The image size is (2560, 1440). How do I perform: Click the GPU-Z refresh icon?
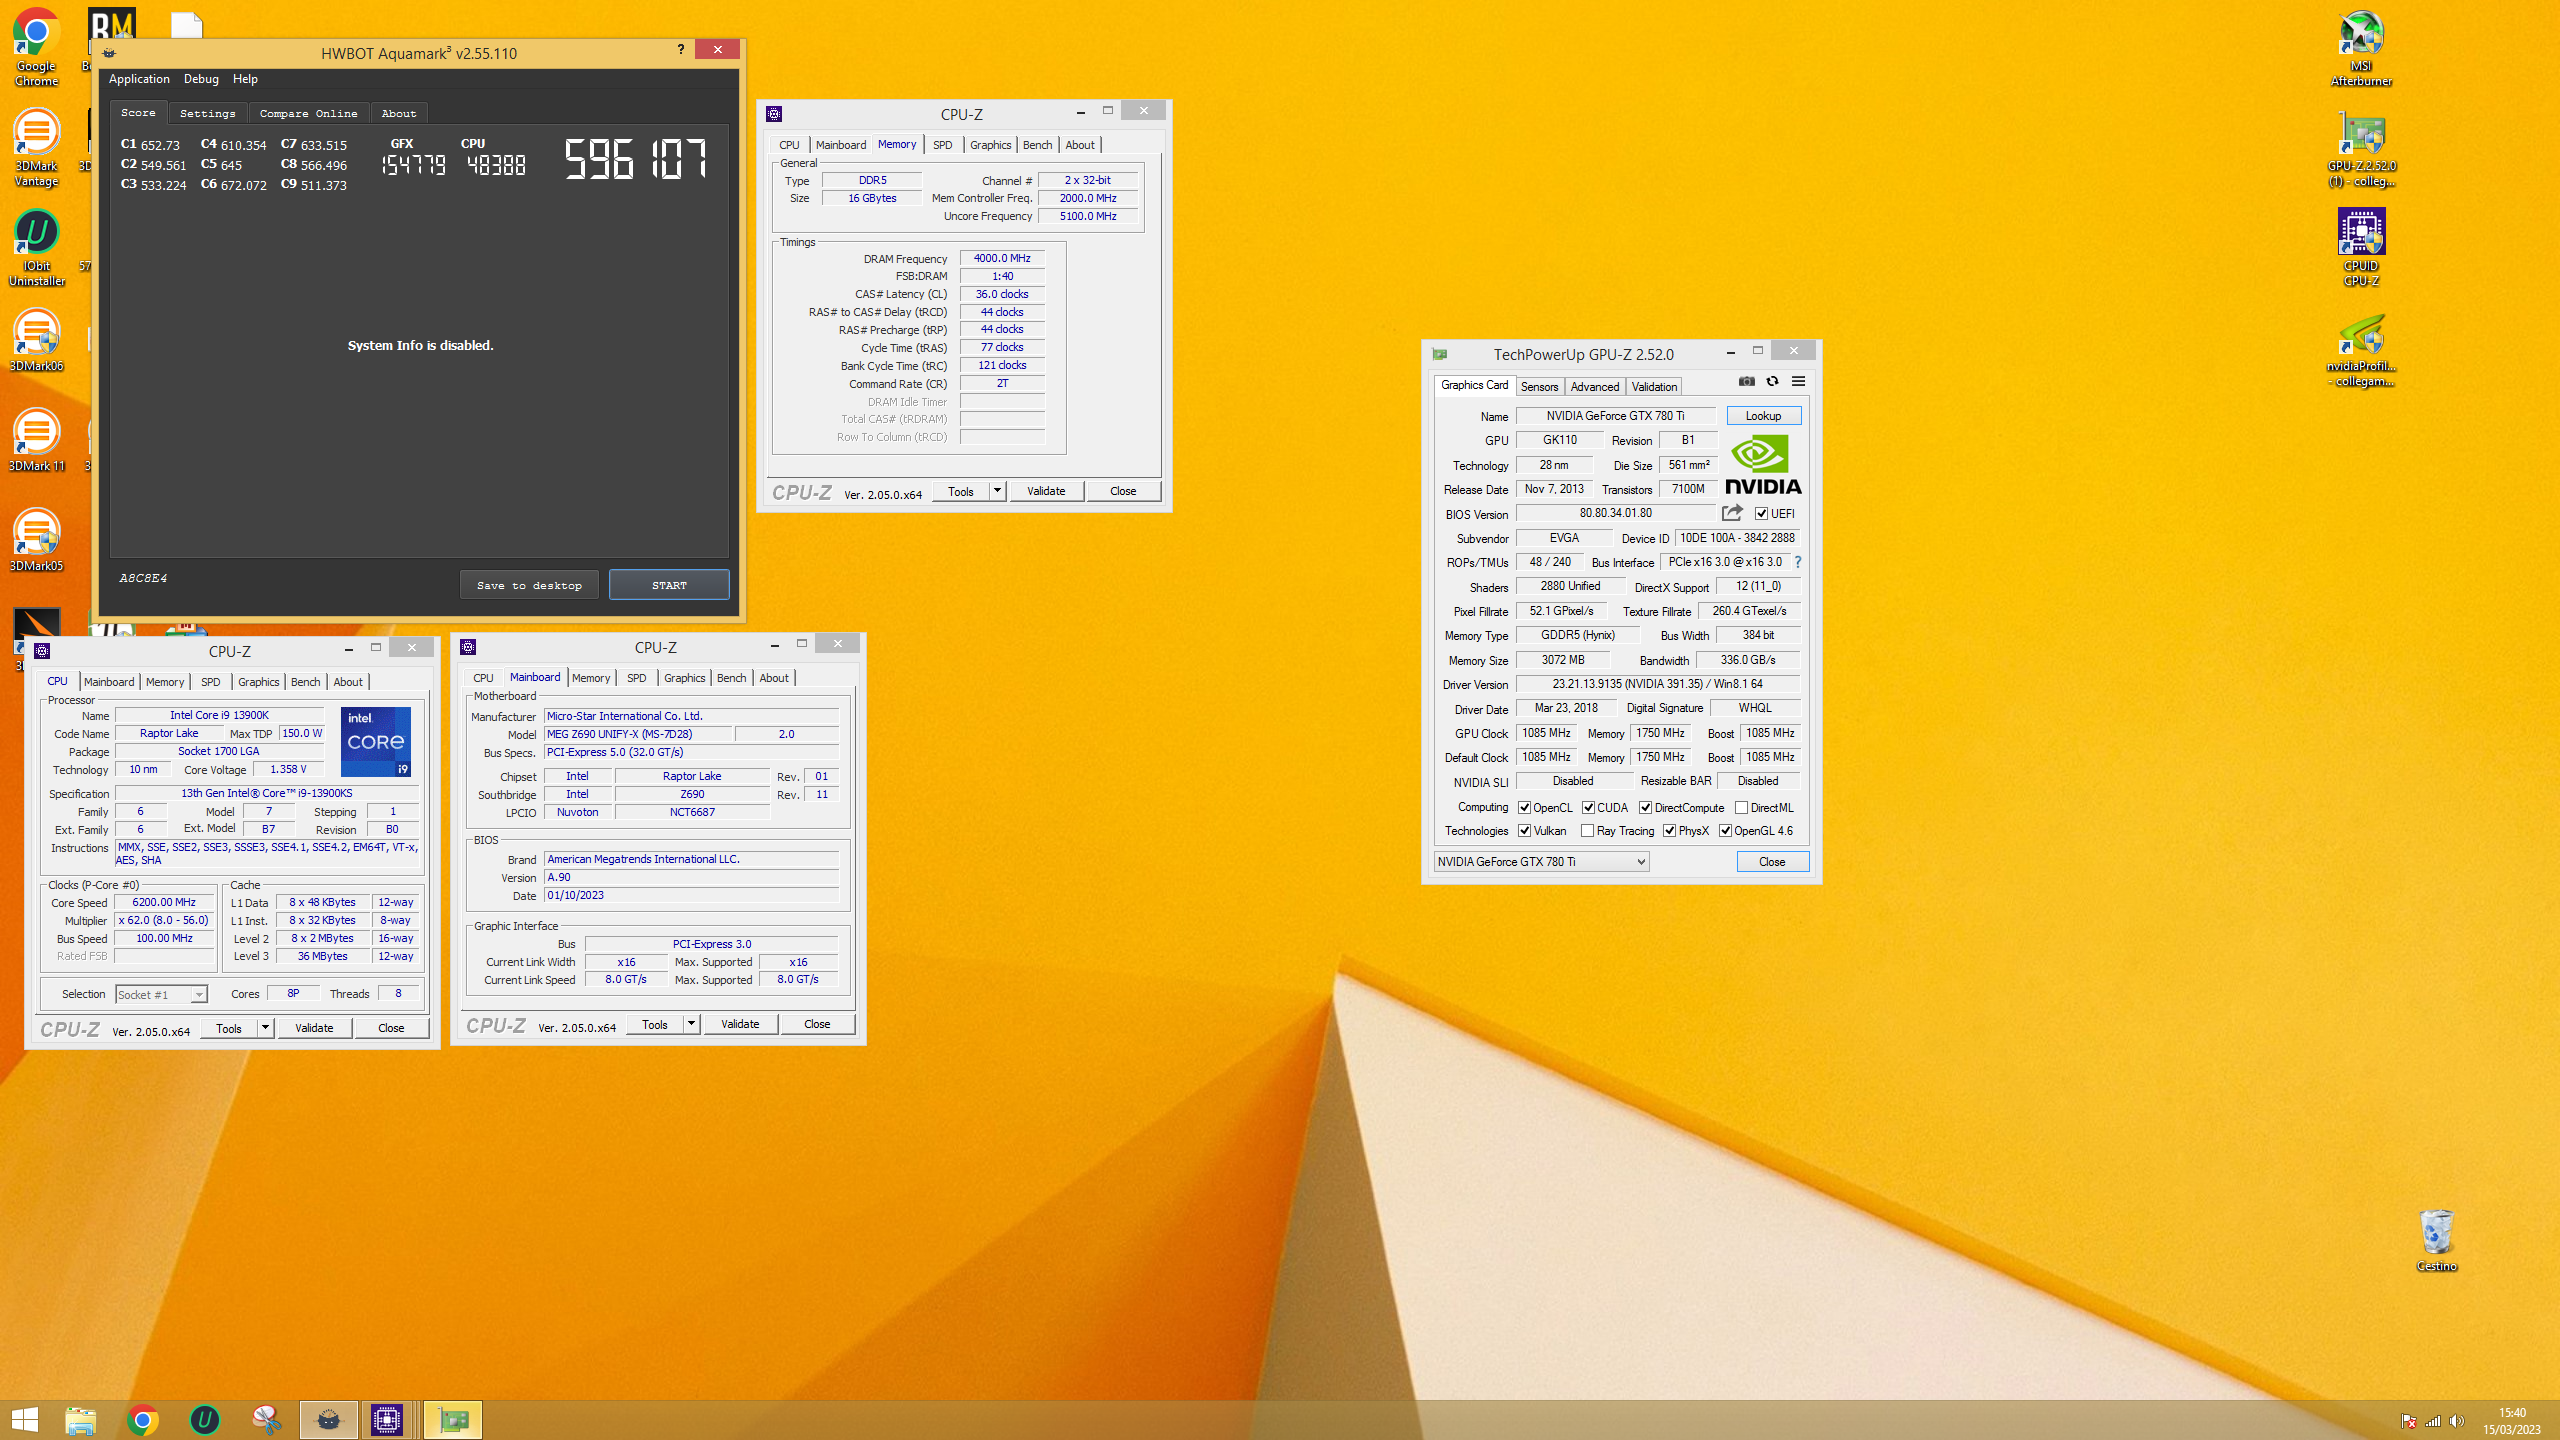point(1772,381)
